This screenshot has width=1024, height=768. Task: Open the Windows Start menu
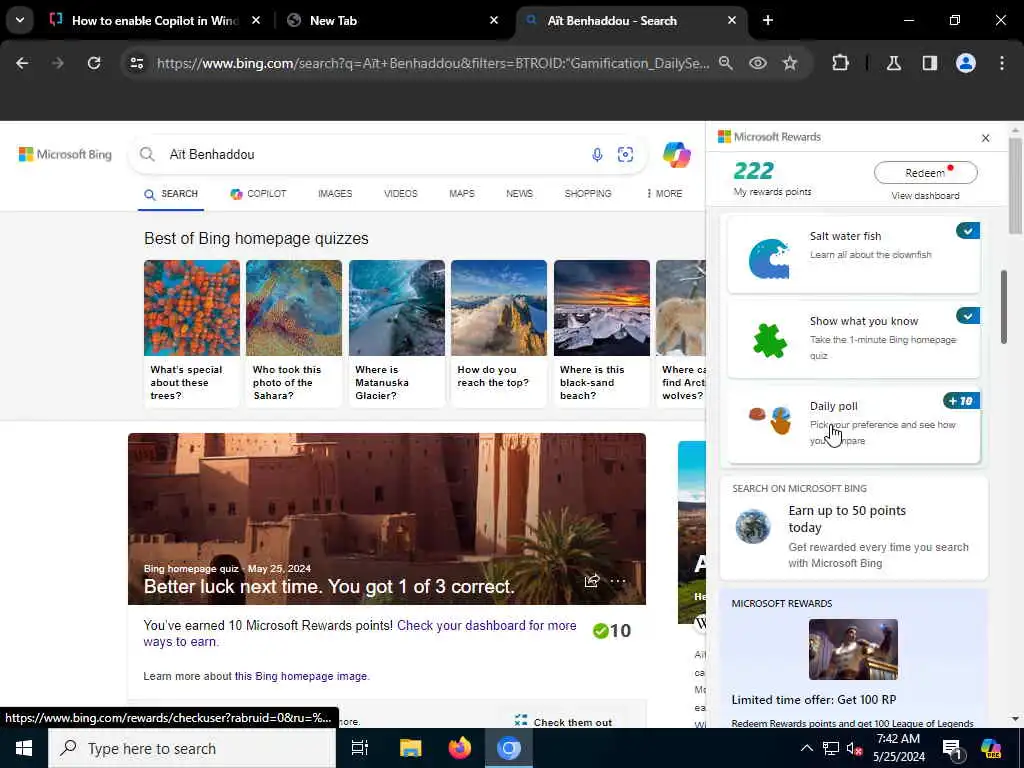click(24, 748)
